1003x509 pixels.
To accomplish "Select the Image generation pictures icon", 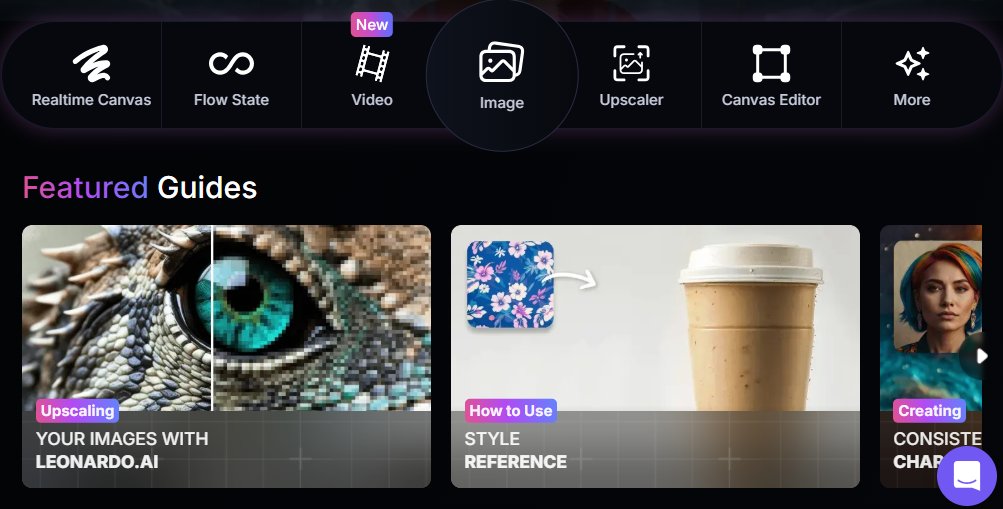I will click(502, 62).
